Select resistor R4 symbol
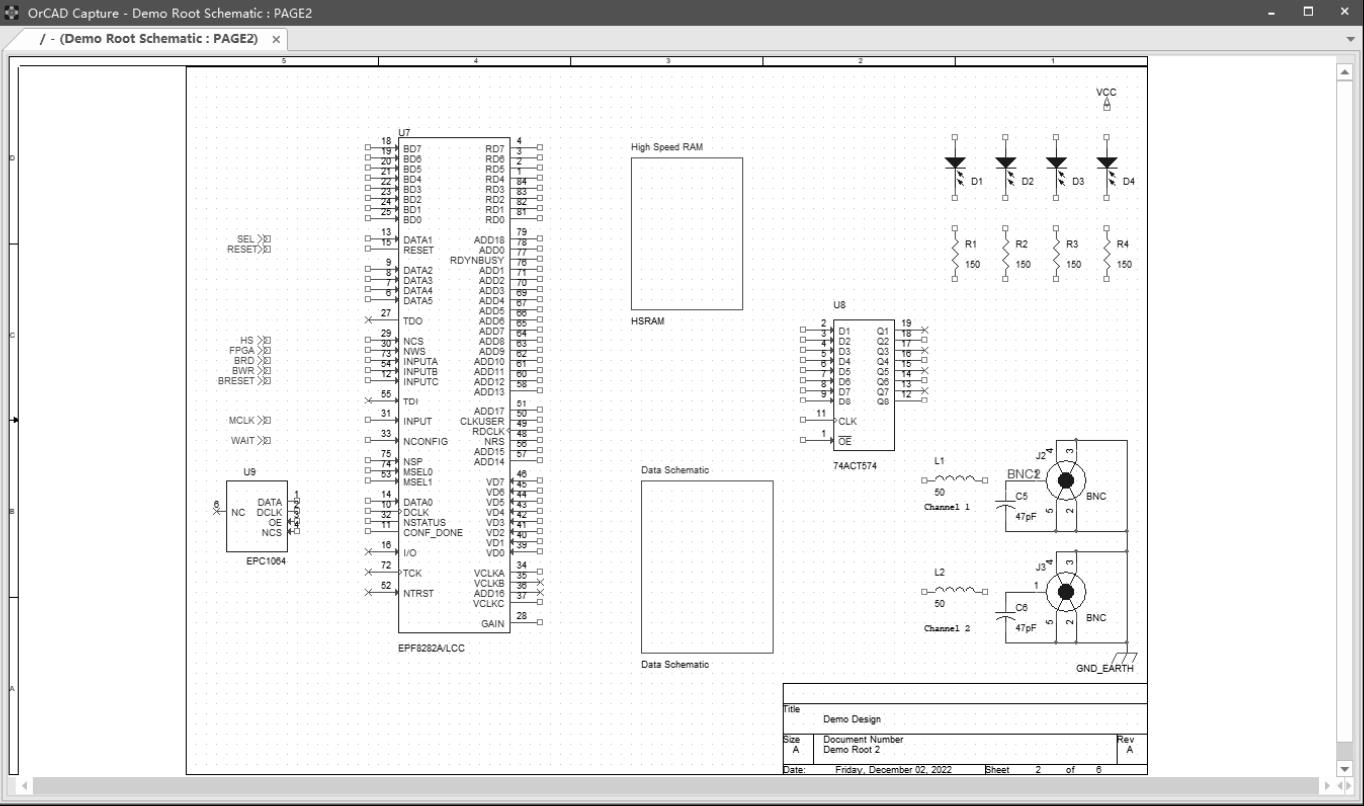The image size is (1364, 806). 1107,254
